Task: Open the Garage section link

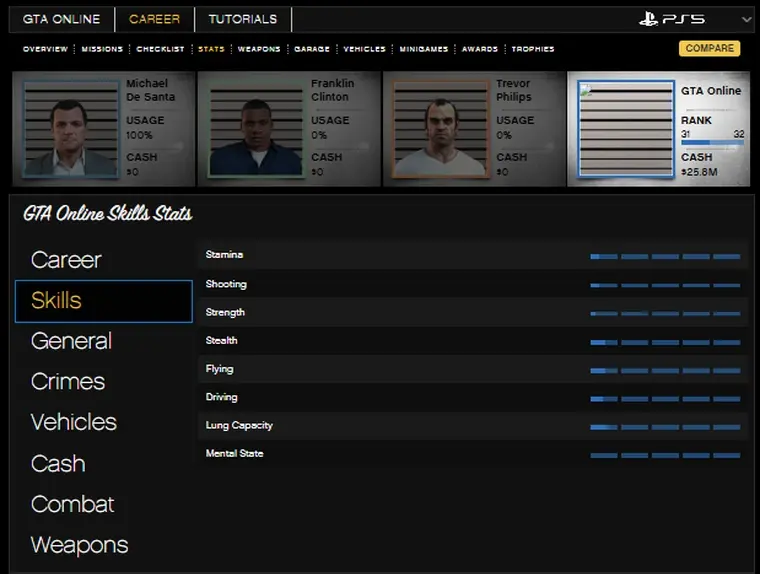Action: point(312,49)
